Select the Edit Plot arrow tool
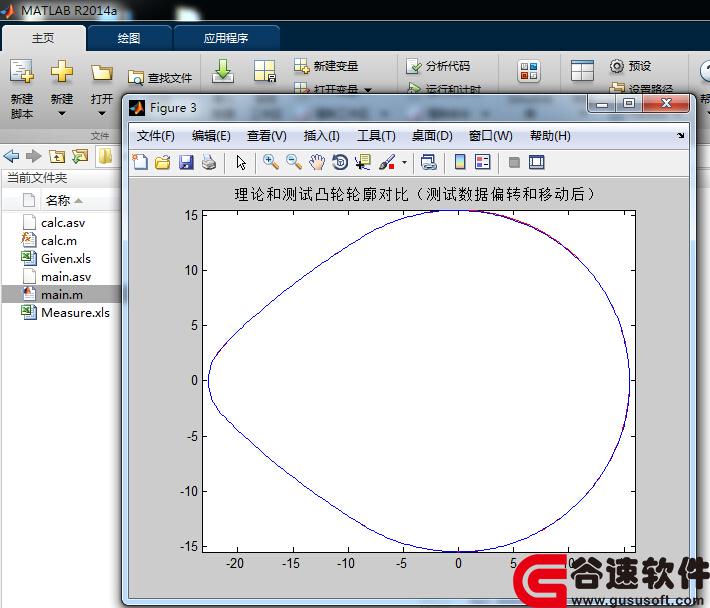The width and height of the screenshot is (710, 608). [241, 162]
